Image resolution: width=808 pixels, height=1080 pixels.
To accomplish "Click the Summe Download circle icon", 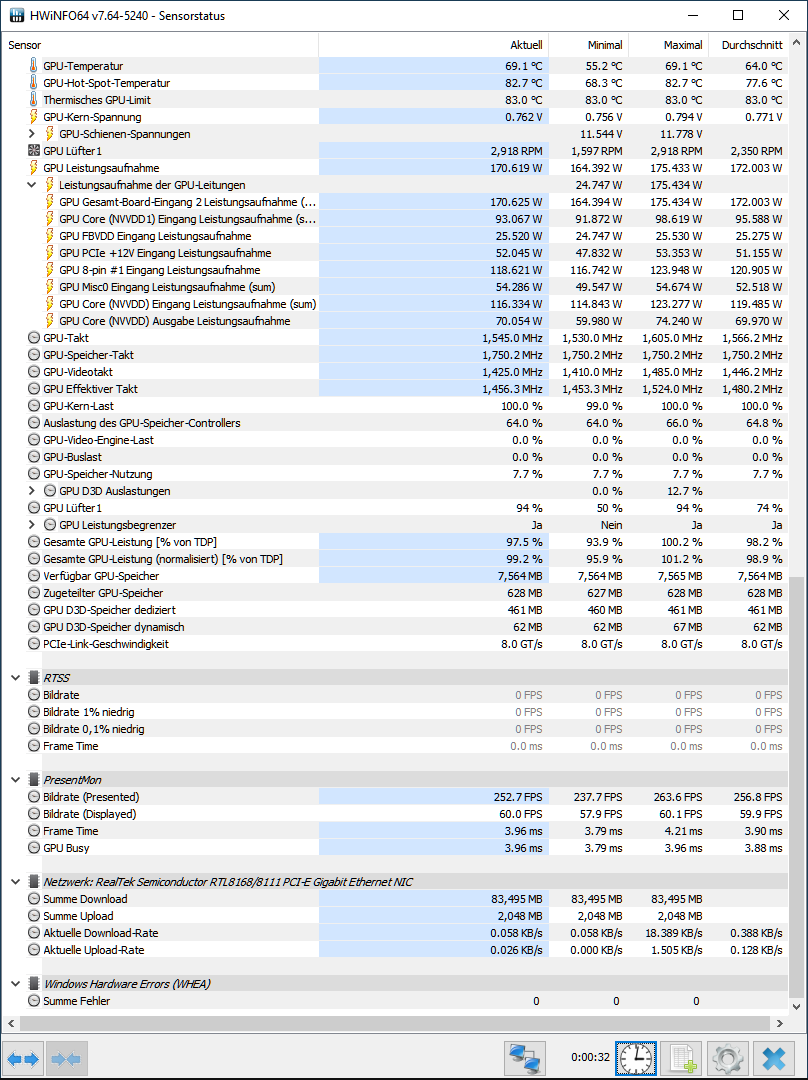I will click(34, 899).
